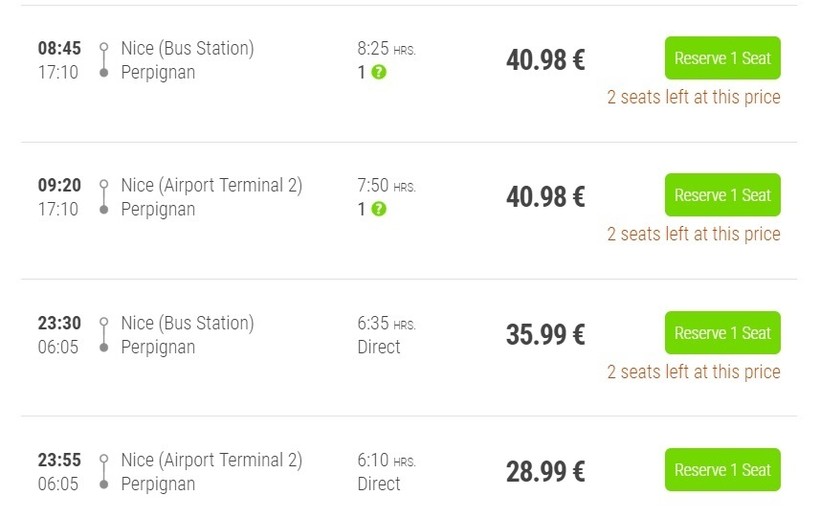Click the 35.99 € price
The image size is (820, 518).
[545, 334]
